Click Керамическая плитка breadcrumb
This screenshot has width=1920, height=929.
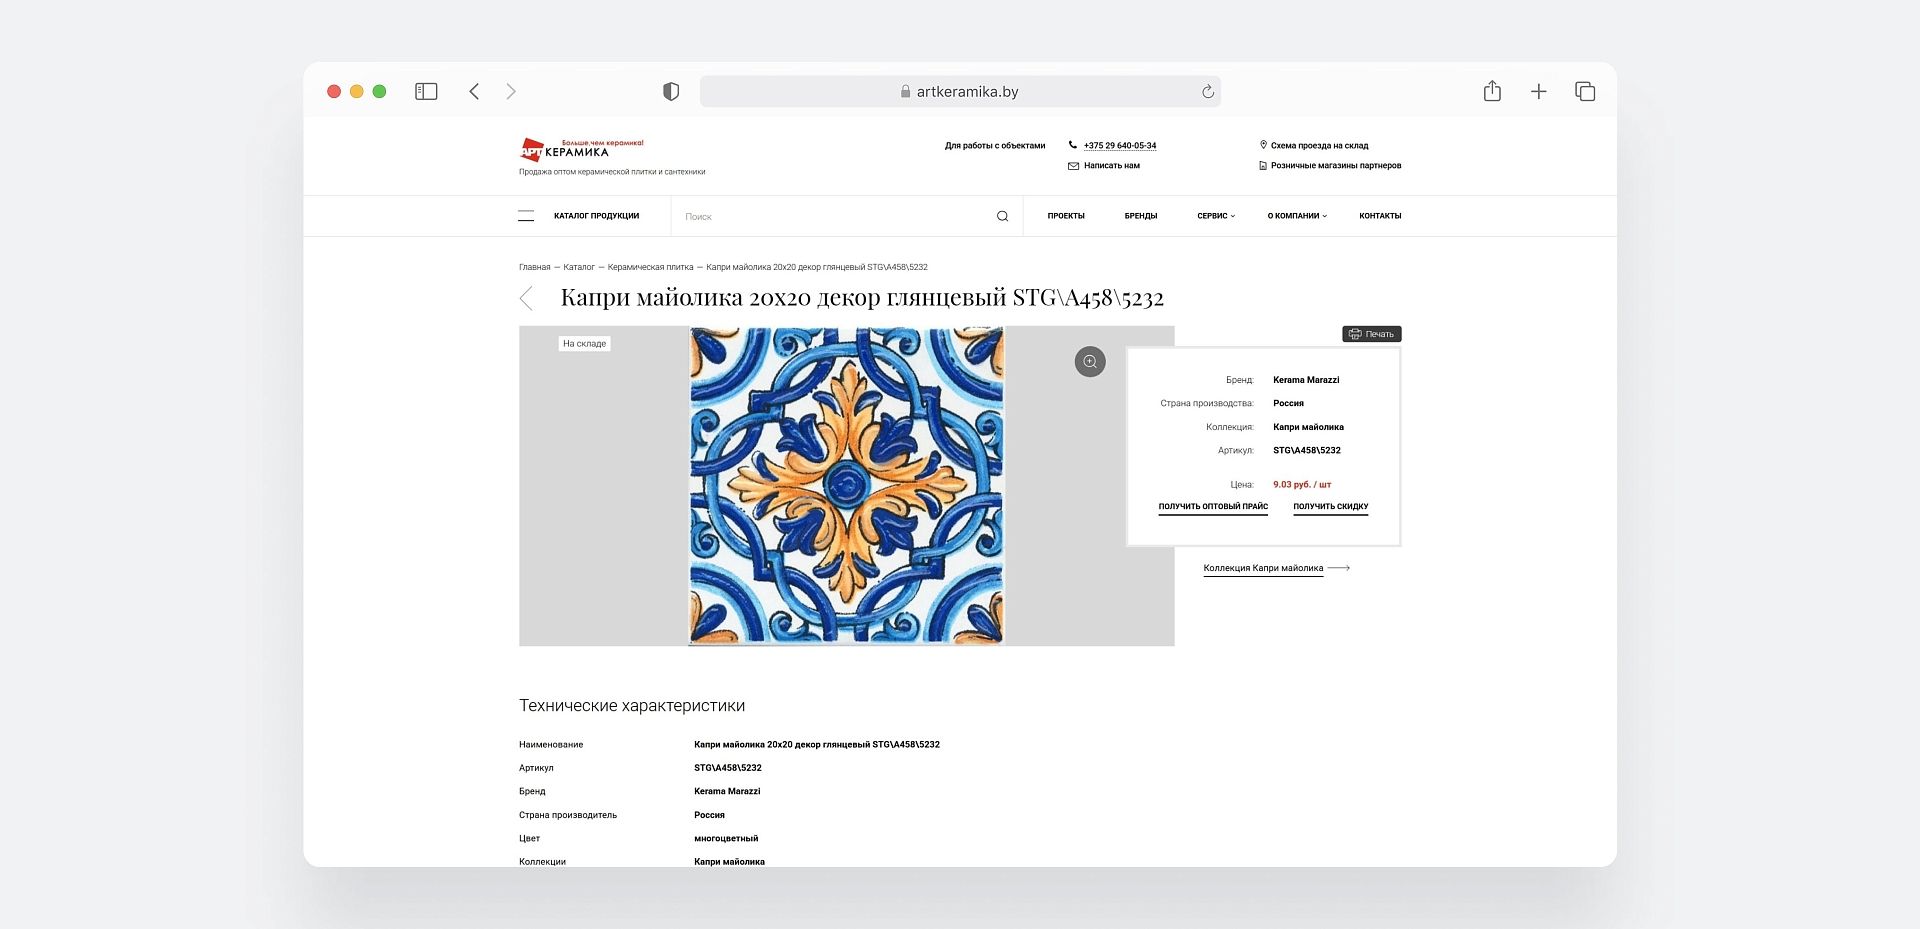click(x=650, y=267)
